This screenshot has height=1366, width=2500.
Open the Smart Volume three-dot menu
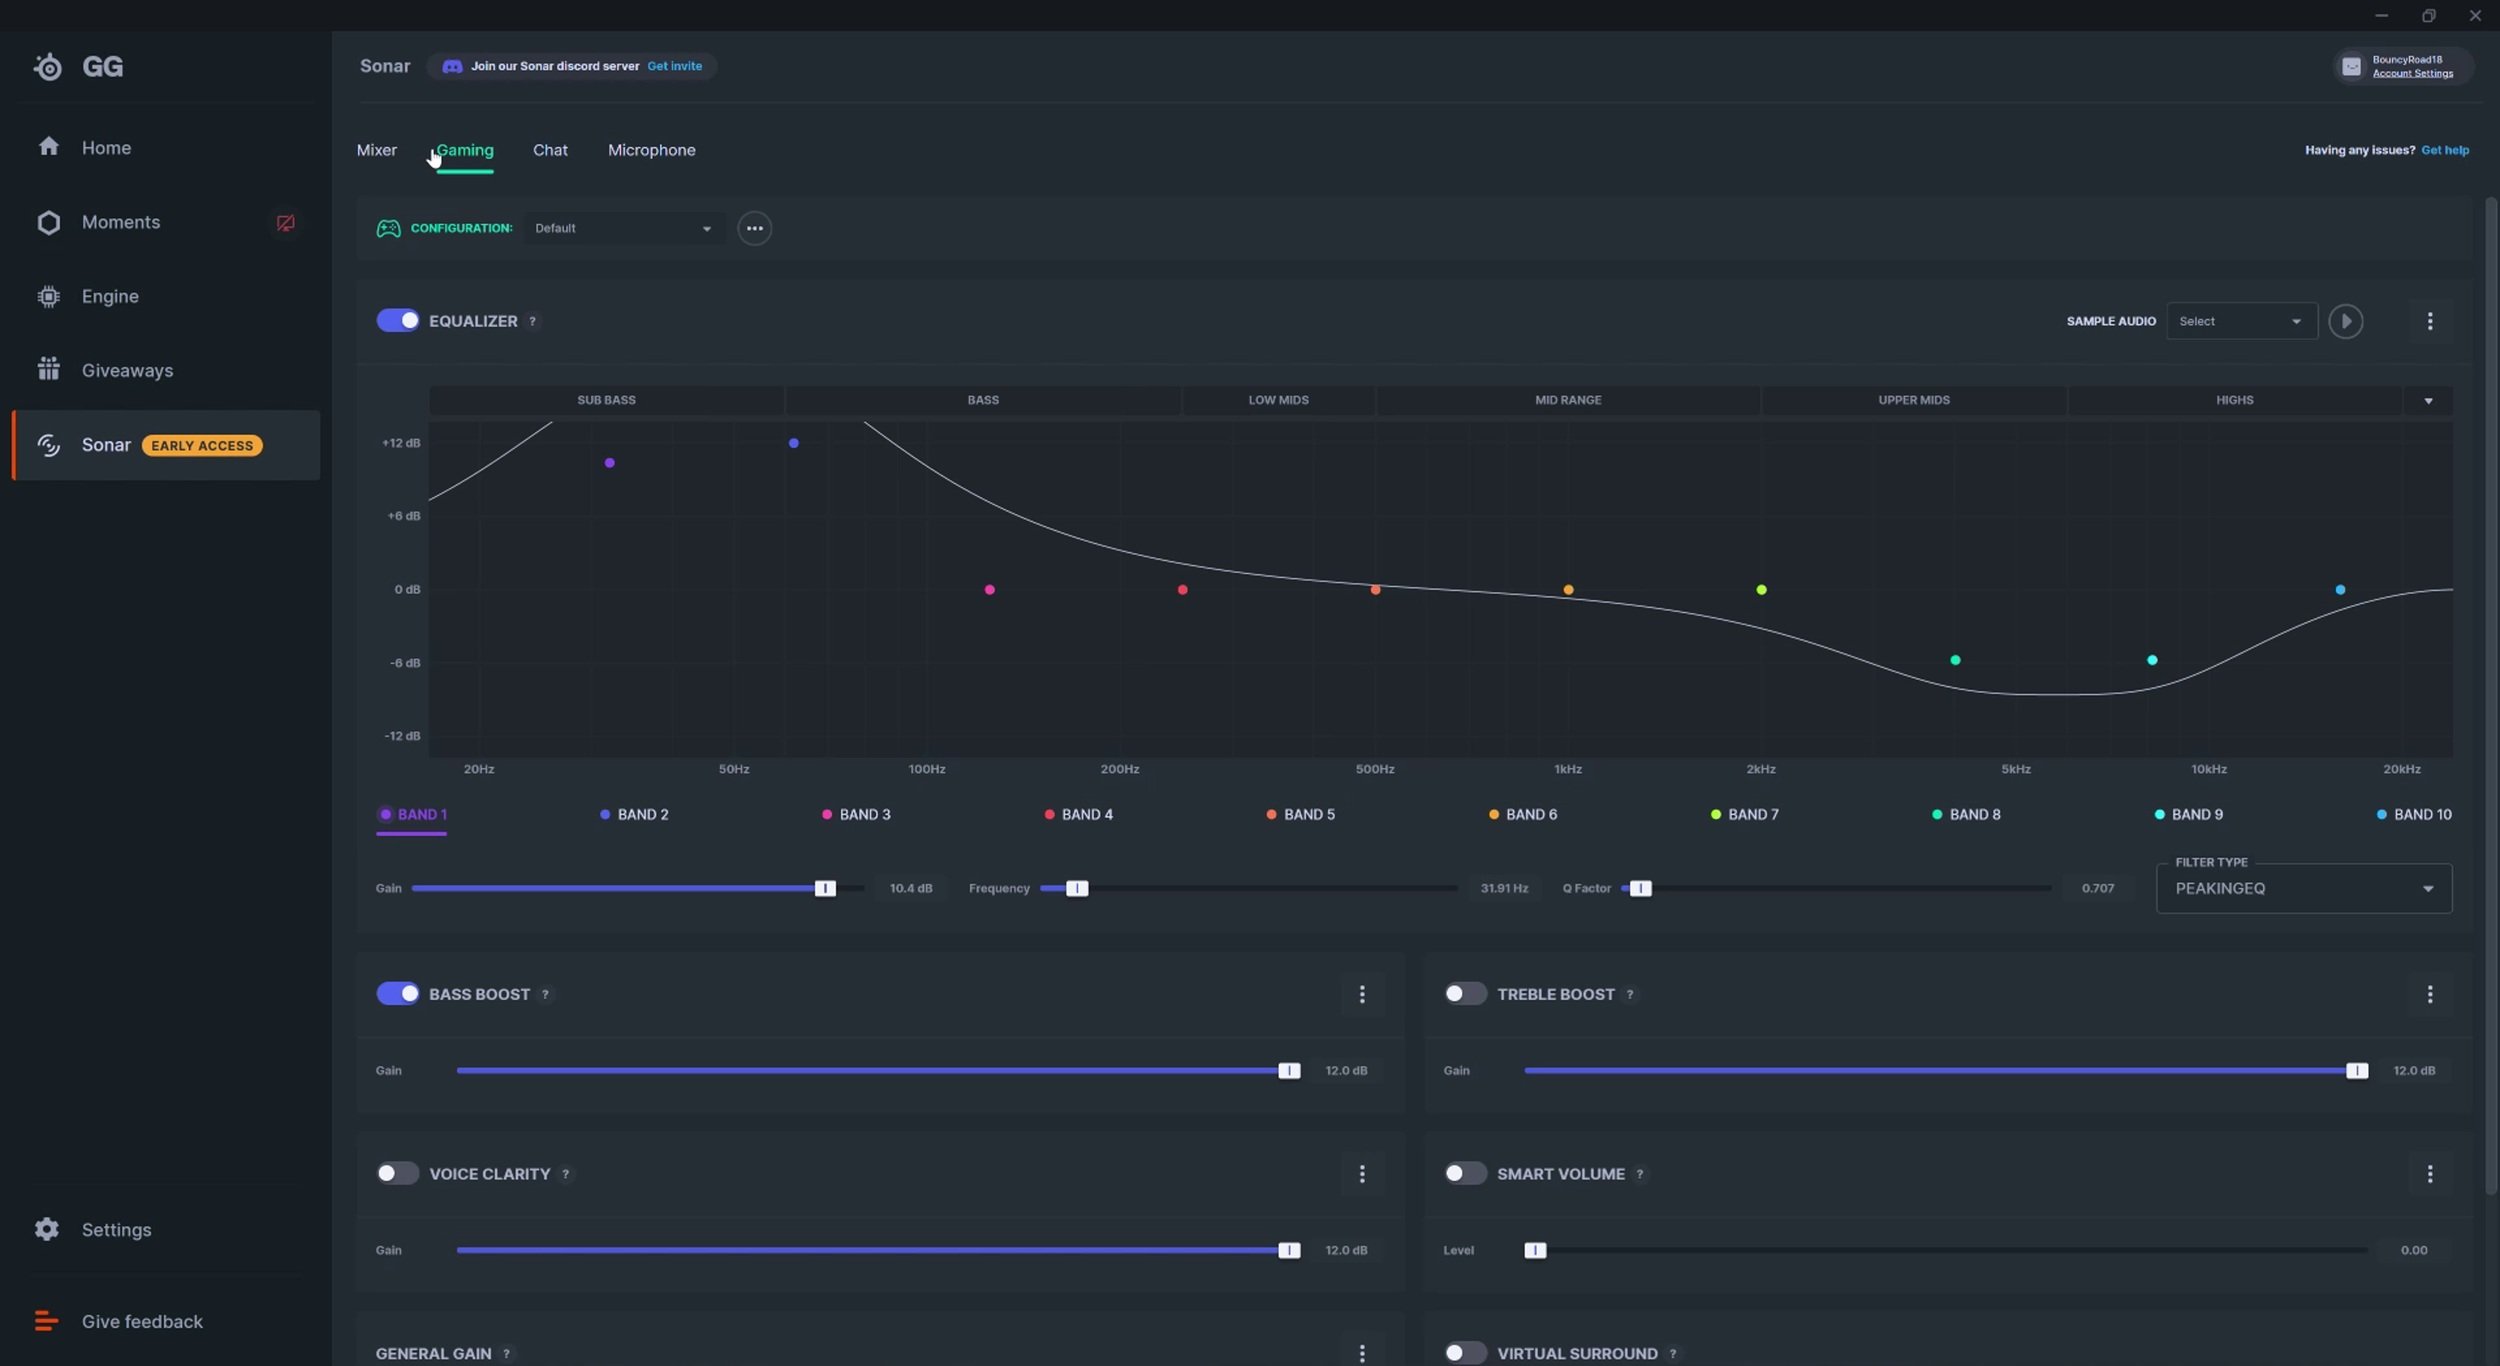point(2430,1174)
